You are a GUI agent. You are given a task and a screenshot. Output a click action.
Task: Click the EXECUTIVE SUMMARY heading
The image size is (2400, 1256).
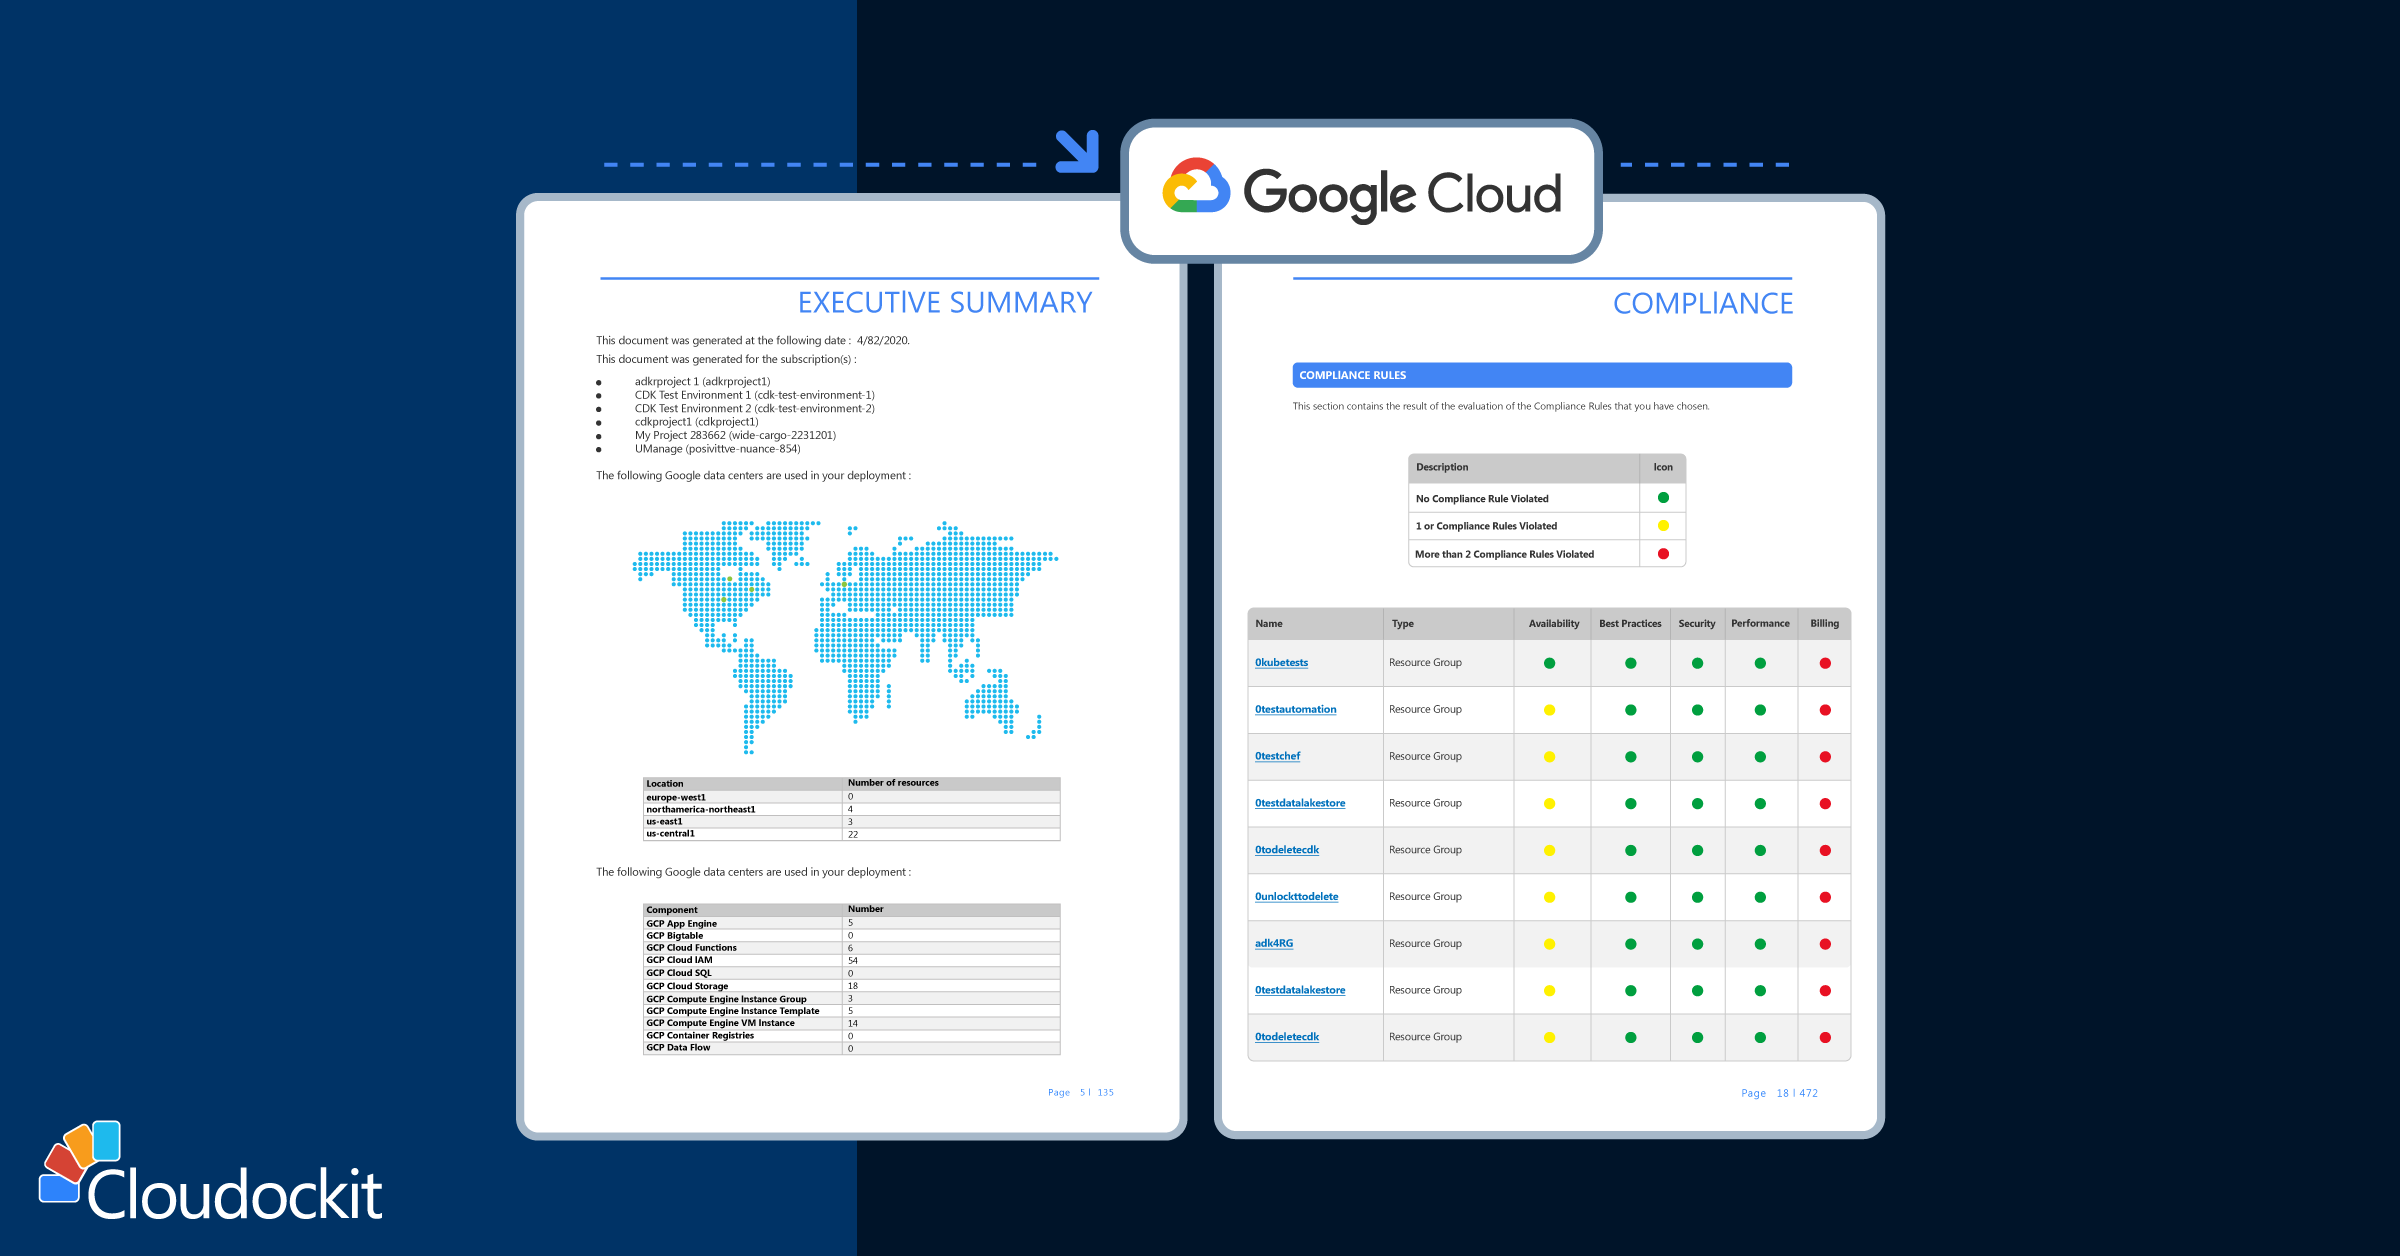[x=944, y=302]
